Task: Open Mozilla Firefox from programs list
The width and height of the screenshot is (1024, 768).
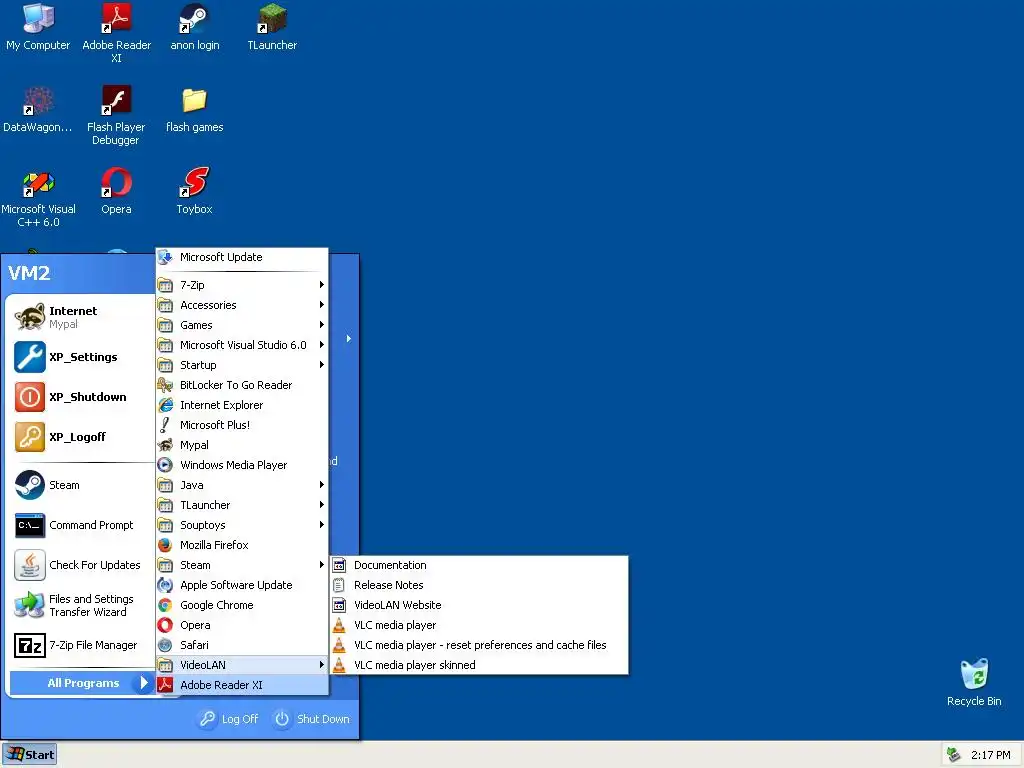Action: pyautogui.click(x=242, y=545)
